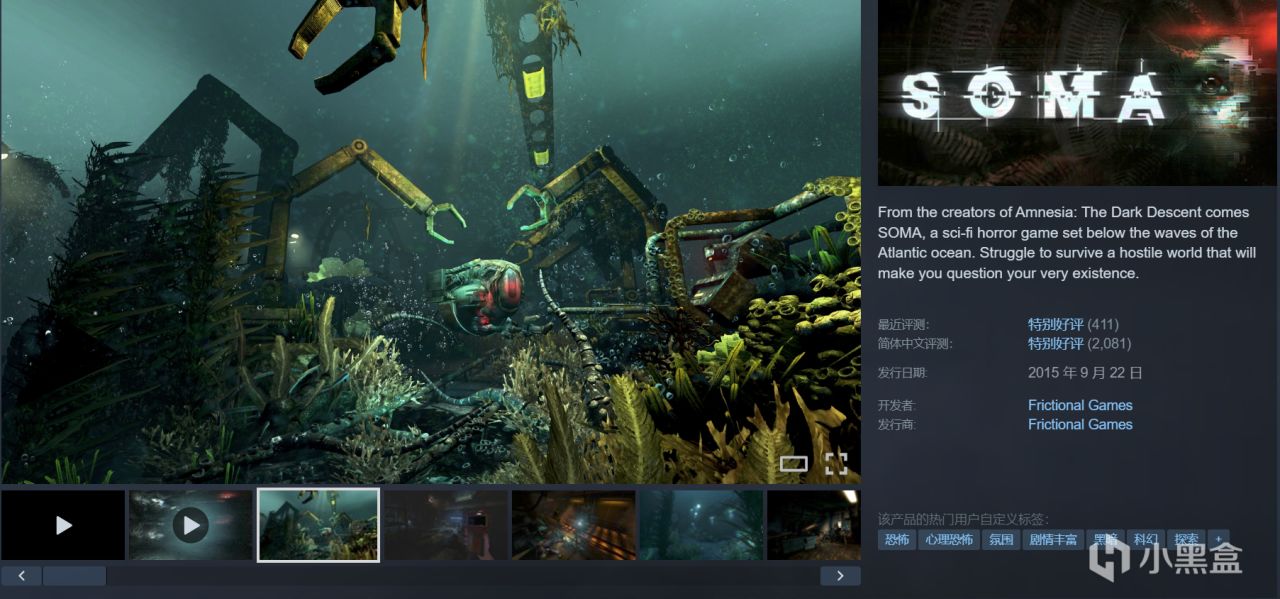The image size is (1280, 599).
Task: Click the 发行日期 label
Action: [902, 373]
